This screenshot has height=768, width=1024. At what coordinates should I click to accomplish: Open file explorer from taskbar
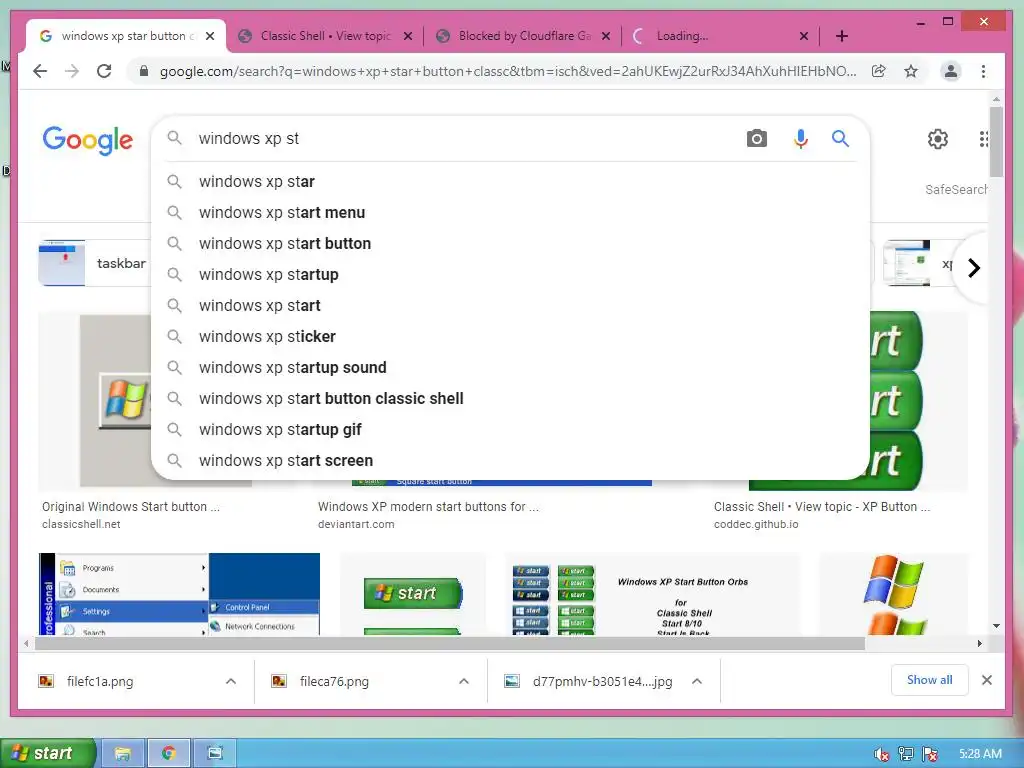[x=122, y=753]
